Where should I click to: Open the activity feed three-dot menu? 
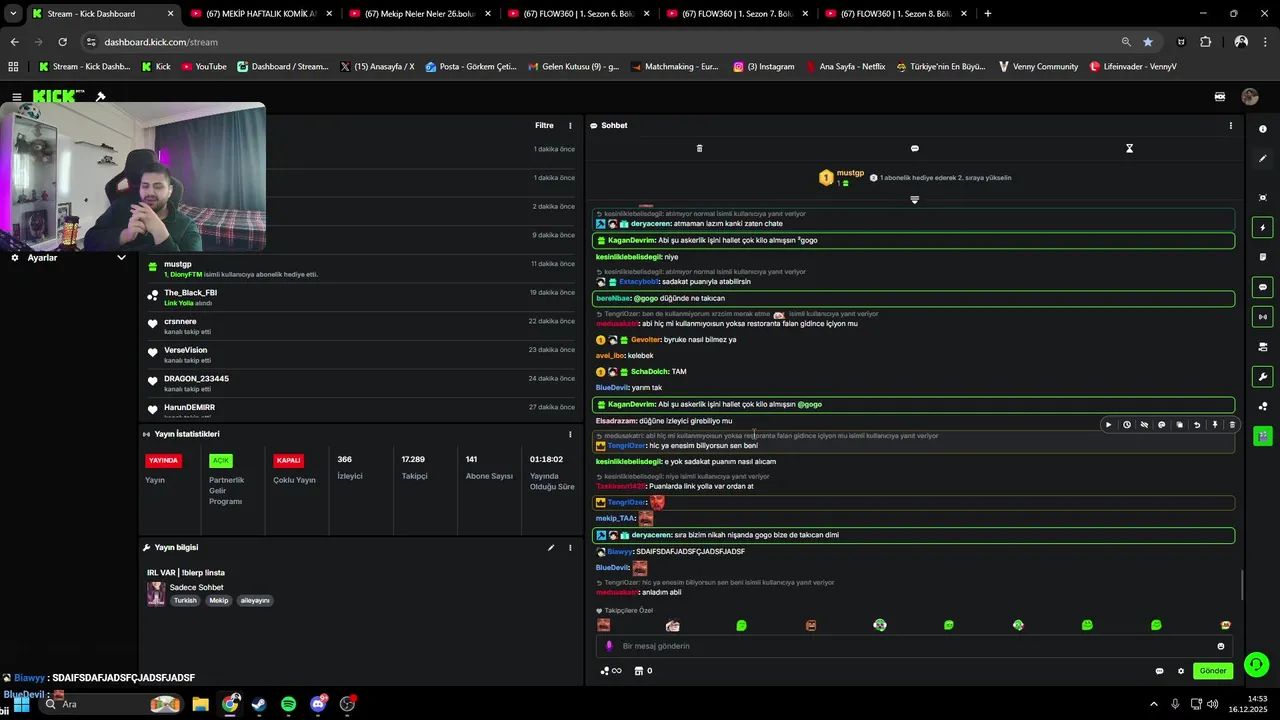pyautogui.click(x=570, y=126)
